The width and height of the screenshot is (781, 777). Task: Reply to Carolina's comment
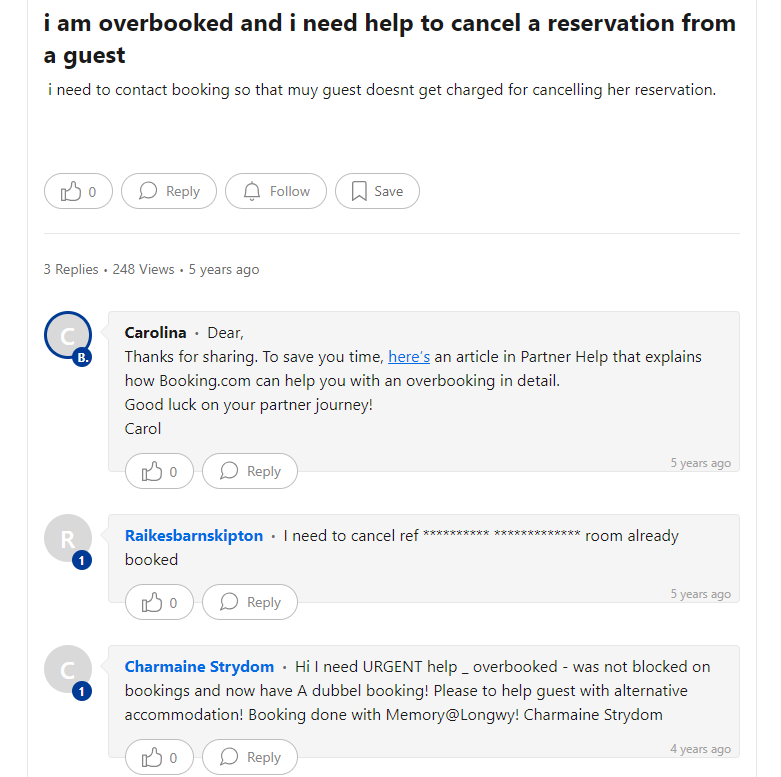coord(250,471)
